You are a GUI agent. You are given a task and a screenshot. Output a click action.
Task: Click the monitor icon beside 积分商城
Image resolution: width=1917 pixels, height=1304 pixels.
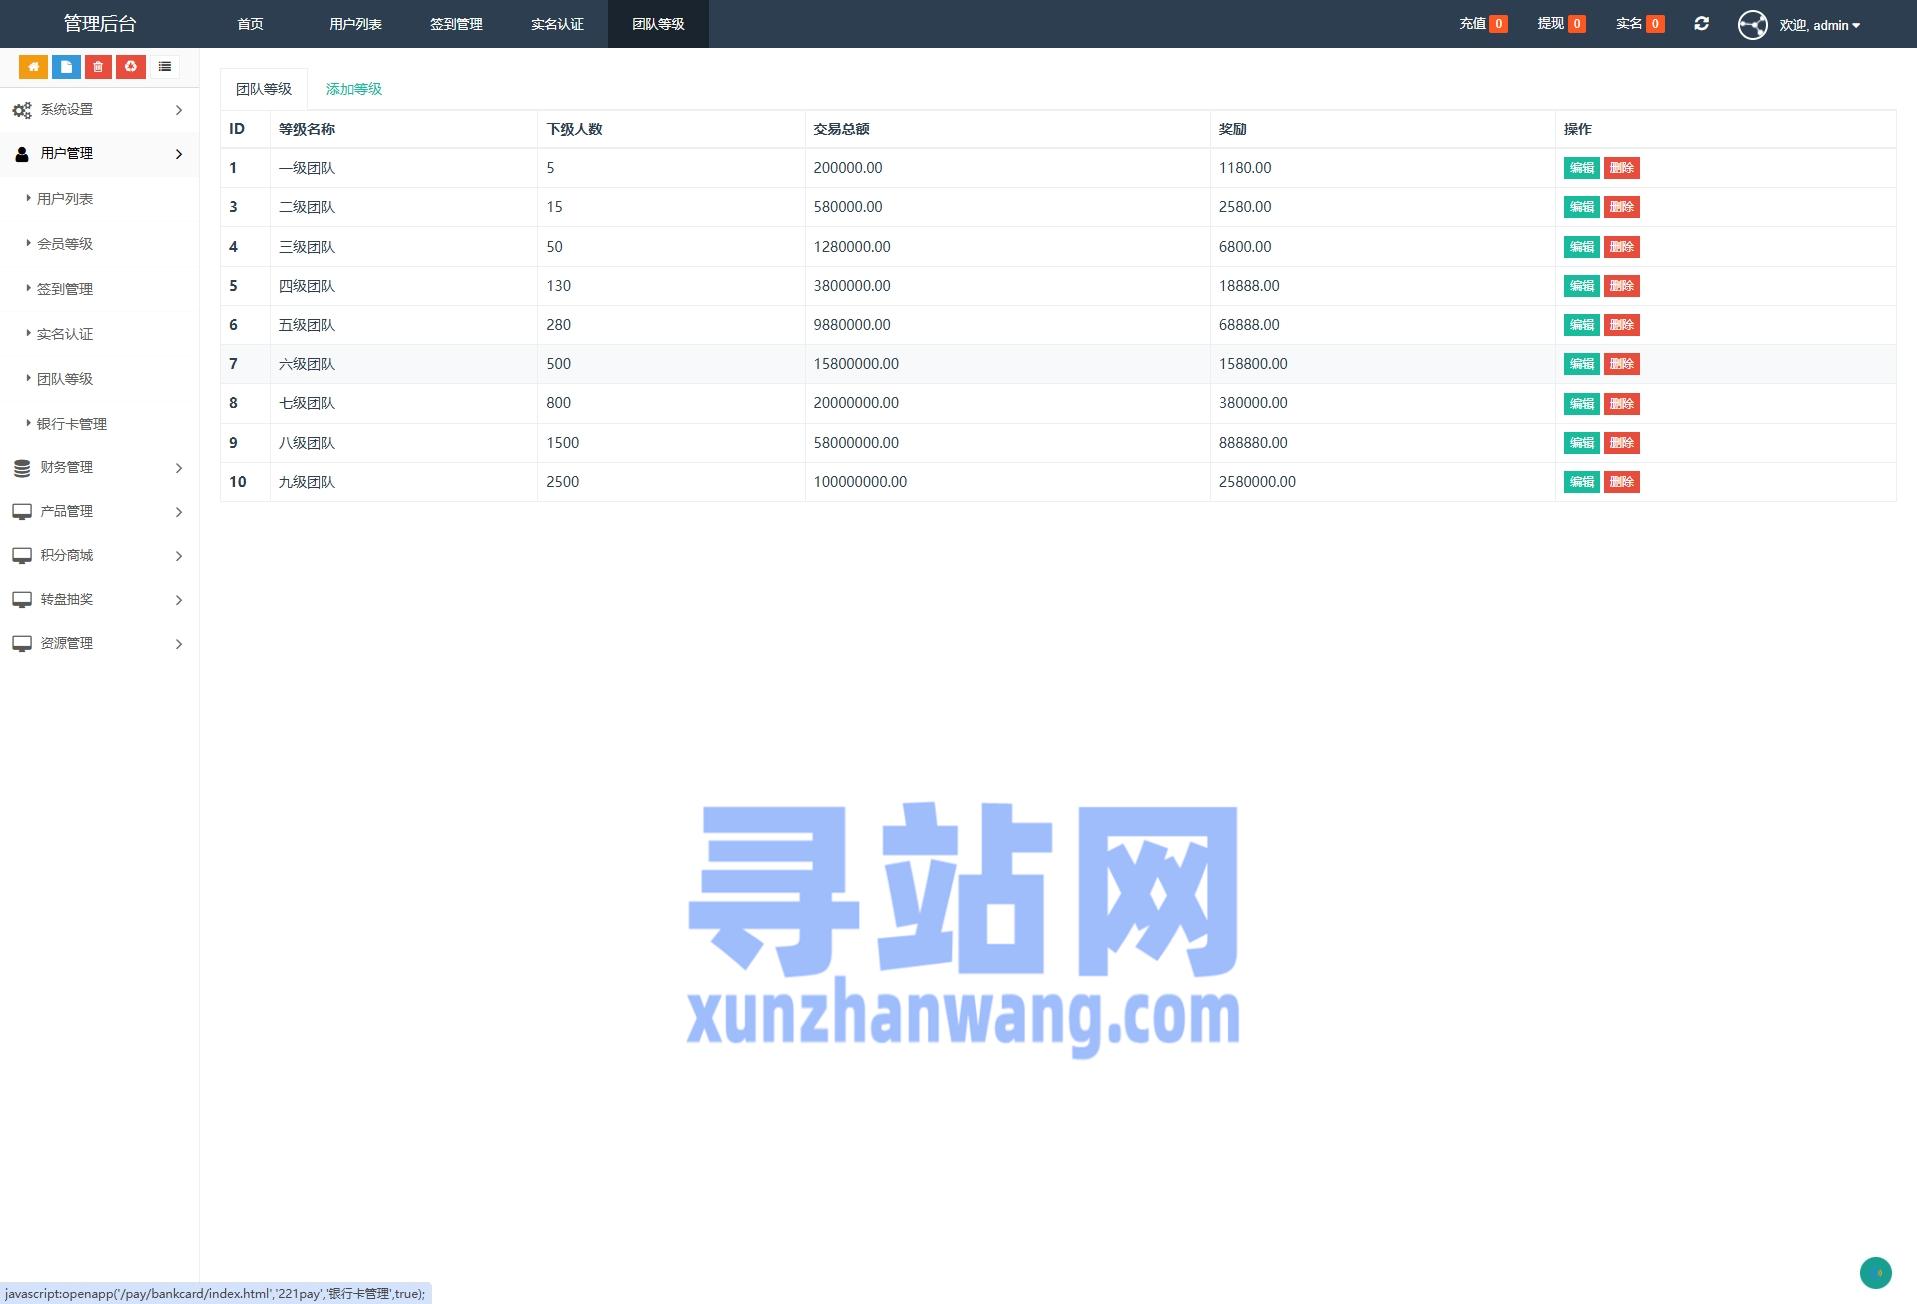pos(22,556)
